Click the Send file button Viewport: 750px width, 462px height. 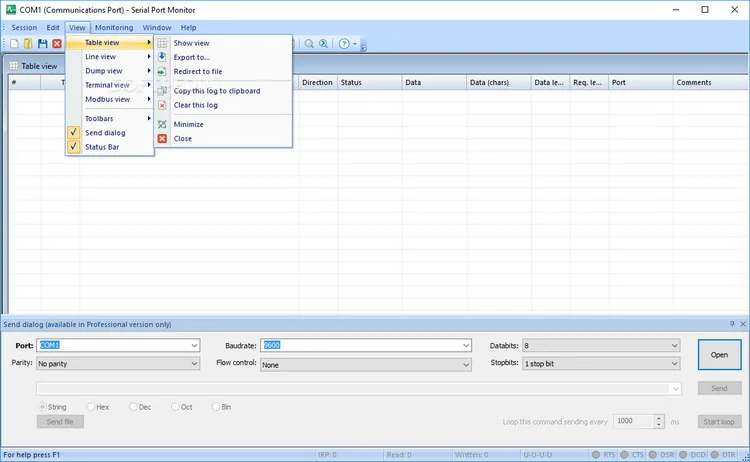pyautogui.click(x=60, y=422)
